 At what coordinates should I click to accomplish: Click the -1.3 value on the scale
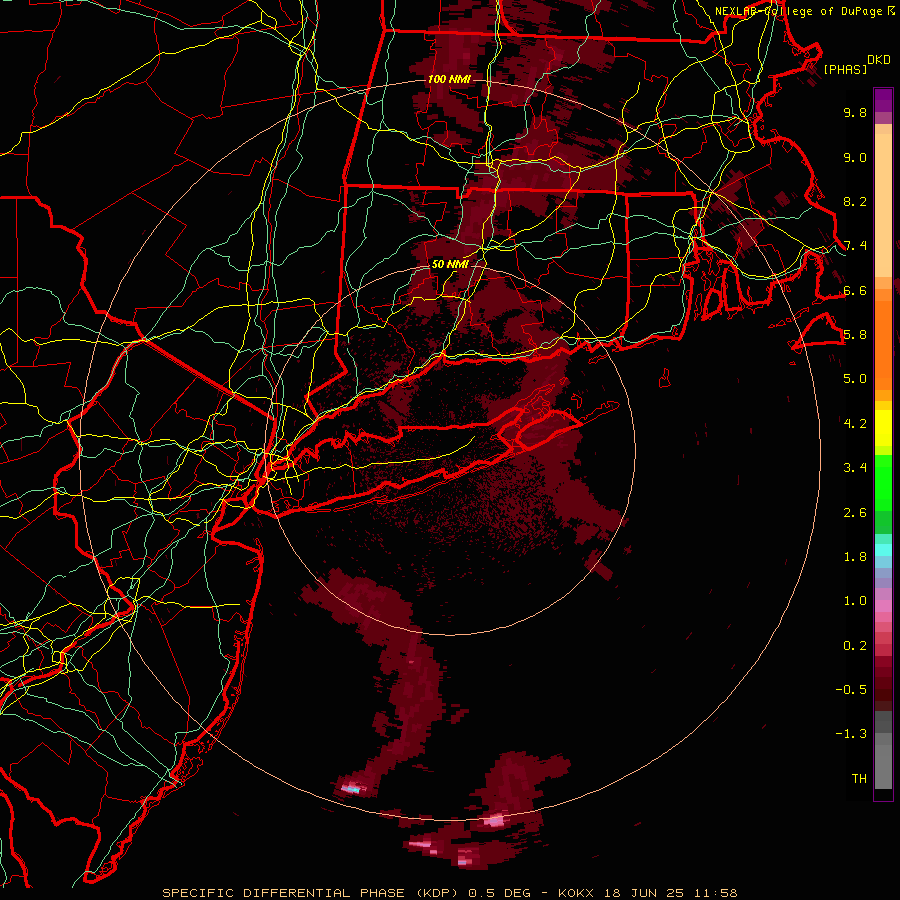[x=851, y=734]
